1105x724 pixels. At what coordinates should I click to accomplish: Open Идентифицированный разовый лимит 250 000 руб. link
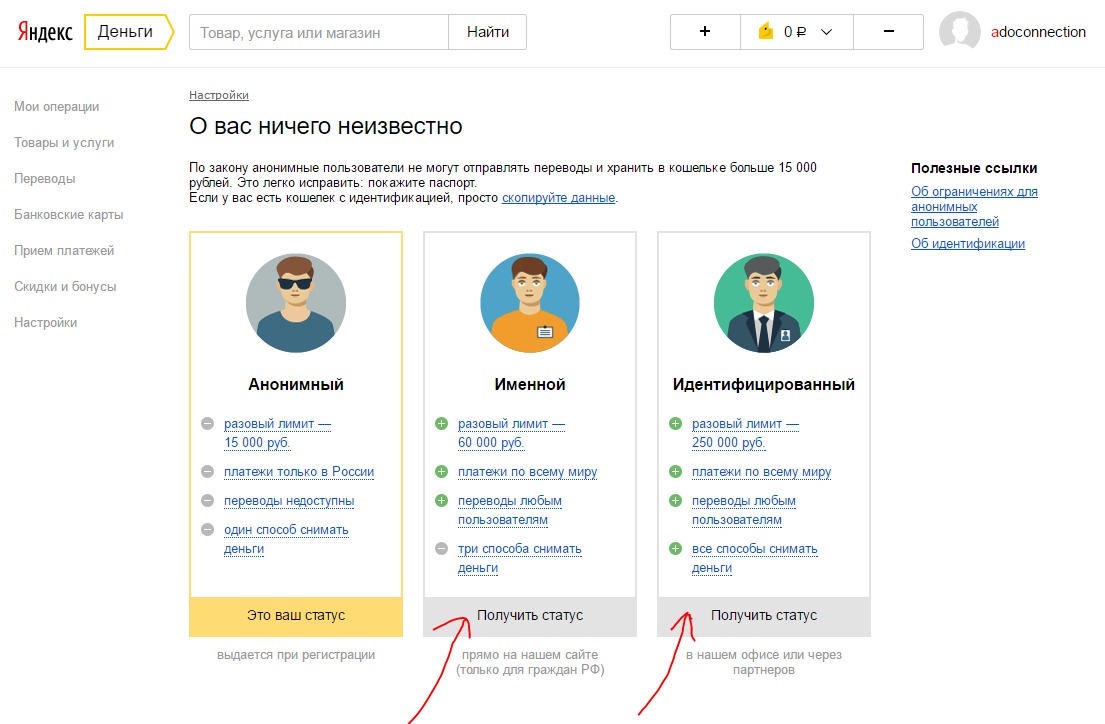[746, 433]
